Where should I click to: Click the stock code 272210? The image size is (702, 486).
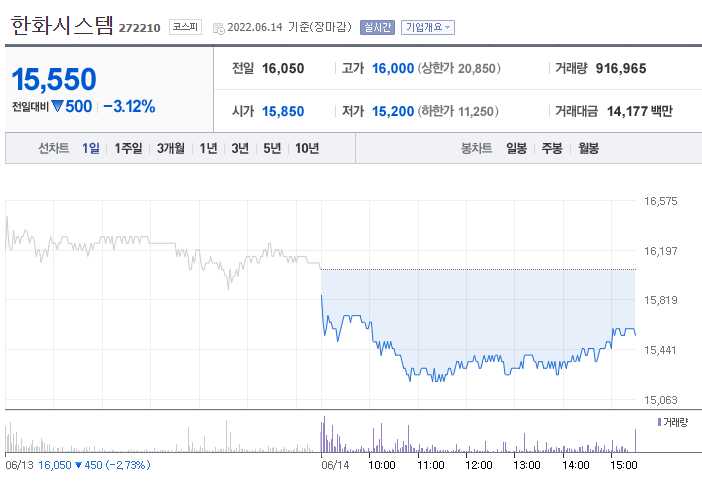point(139,28)
